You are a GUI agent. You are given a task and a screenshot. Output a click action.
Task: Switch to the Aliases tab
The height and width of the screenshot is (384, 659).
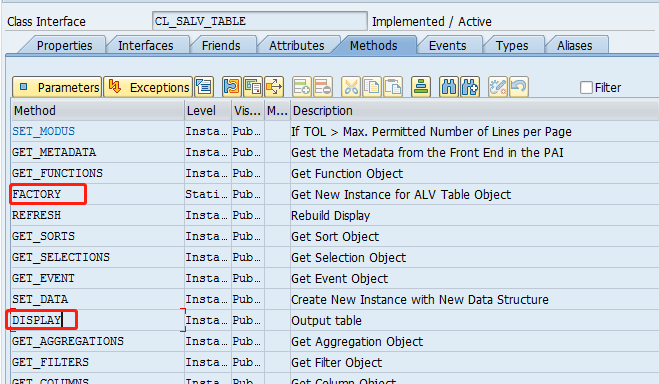click(x=575, y=45)
